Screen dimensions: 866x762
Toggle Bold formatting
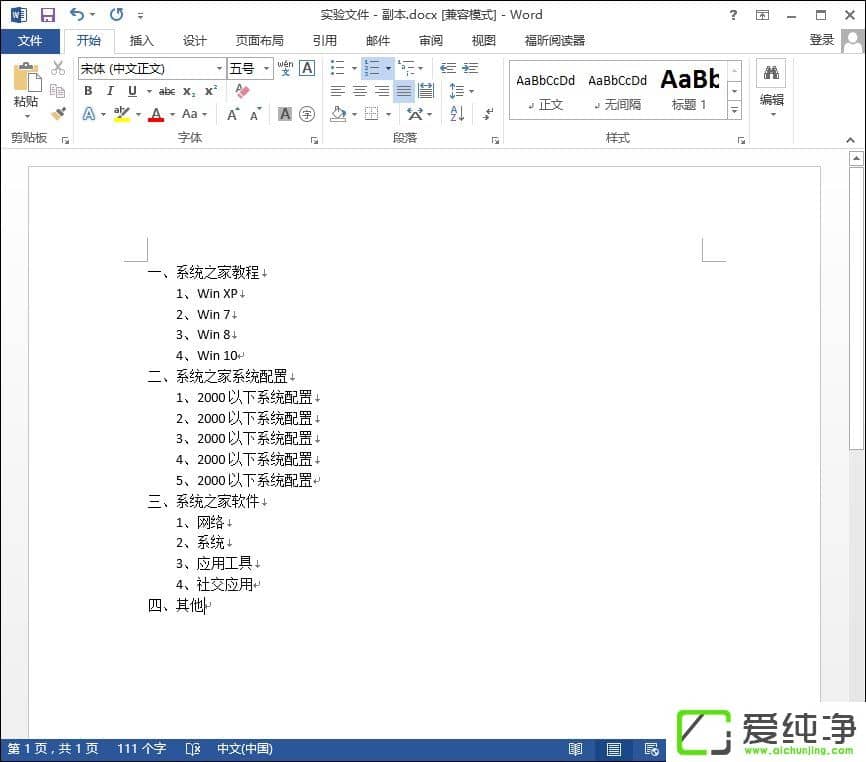(88, 91)
